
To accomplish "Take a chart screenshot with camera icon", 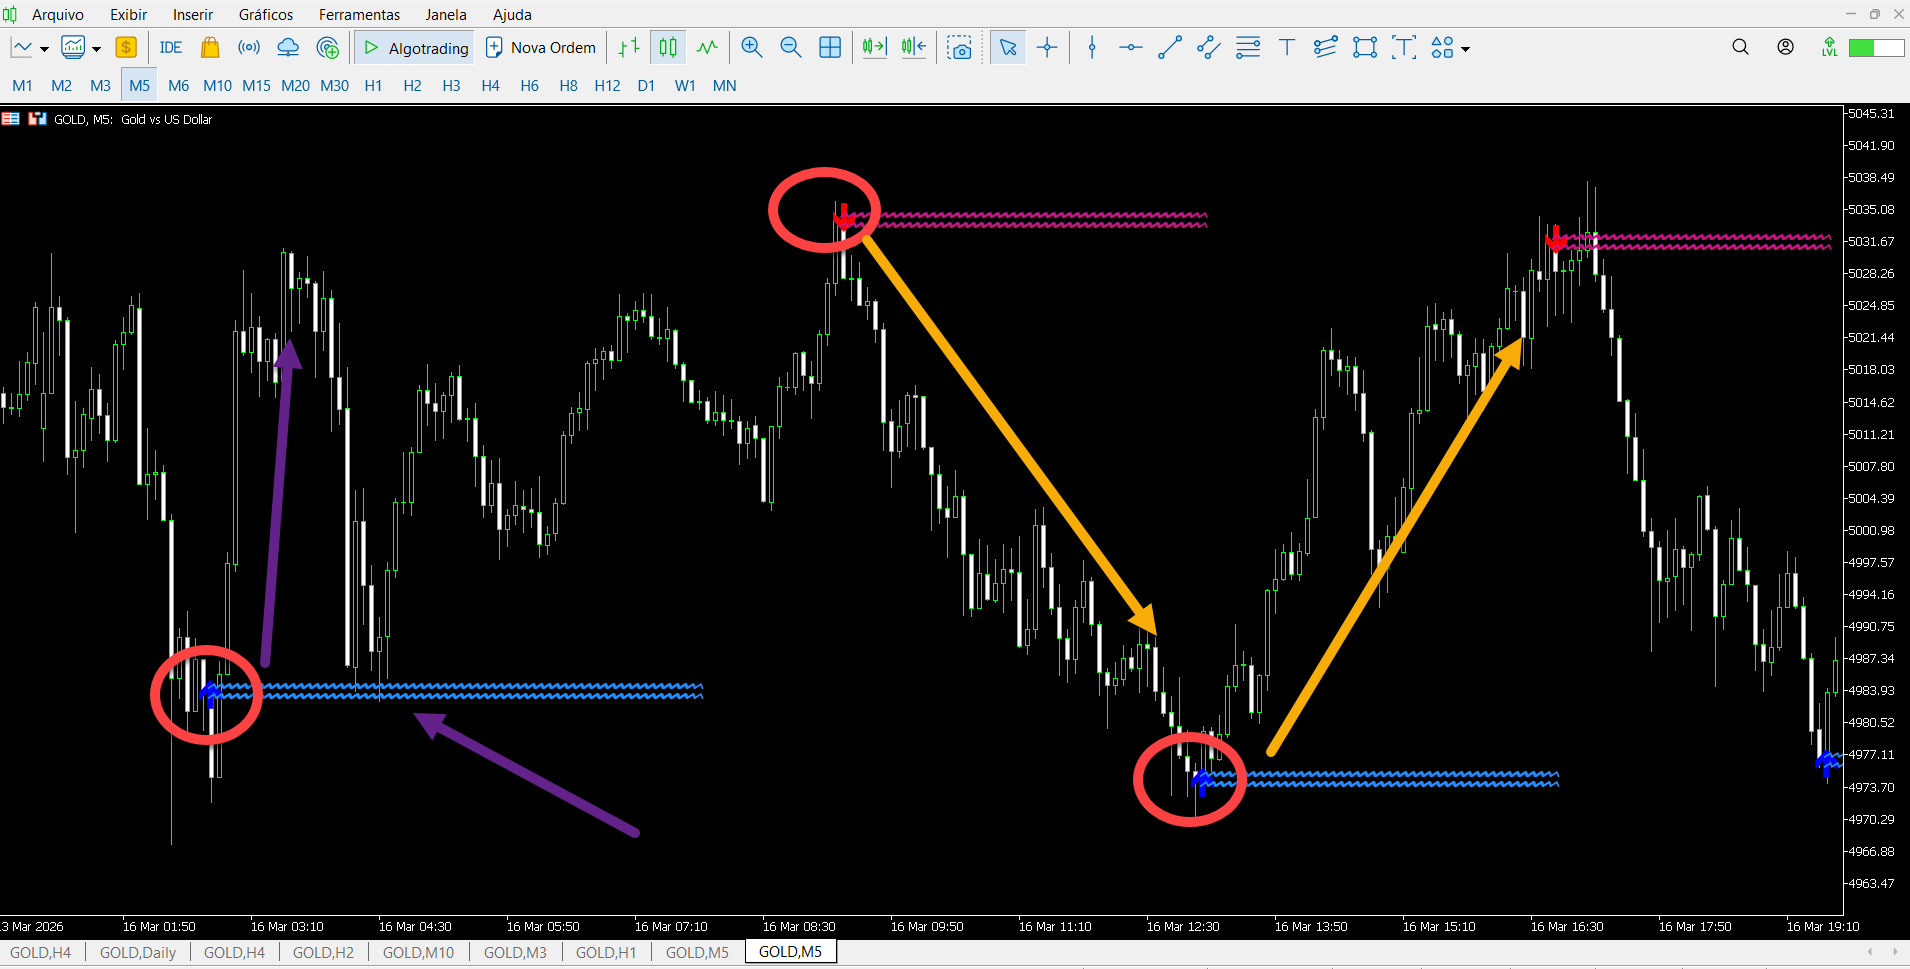I will (x=959, y=48).
